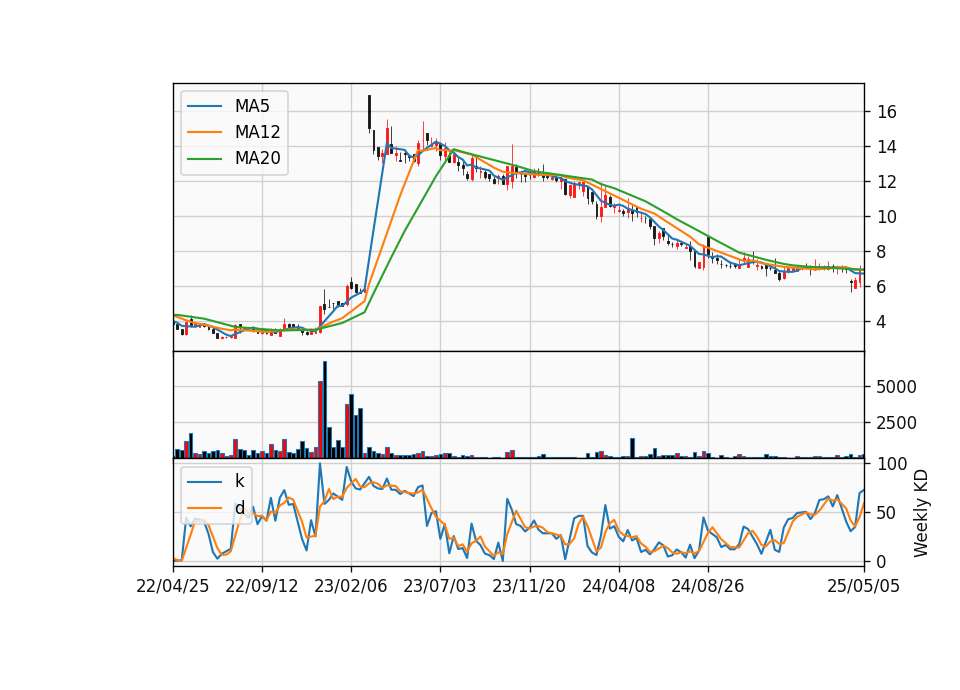Click the price axis value 4

882,321
